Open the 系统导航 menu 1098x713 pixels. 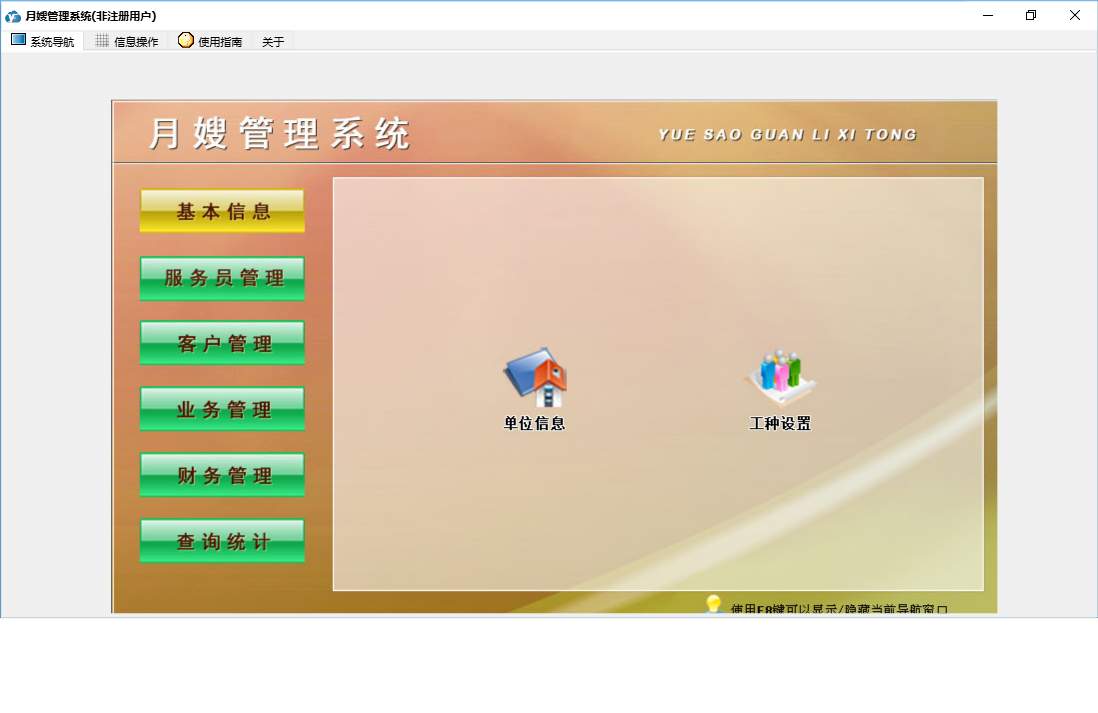coord(43,41)
